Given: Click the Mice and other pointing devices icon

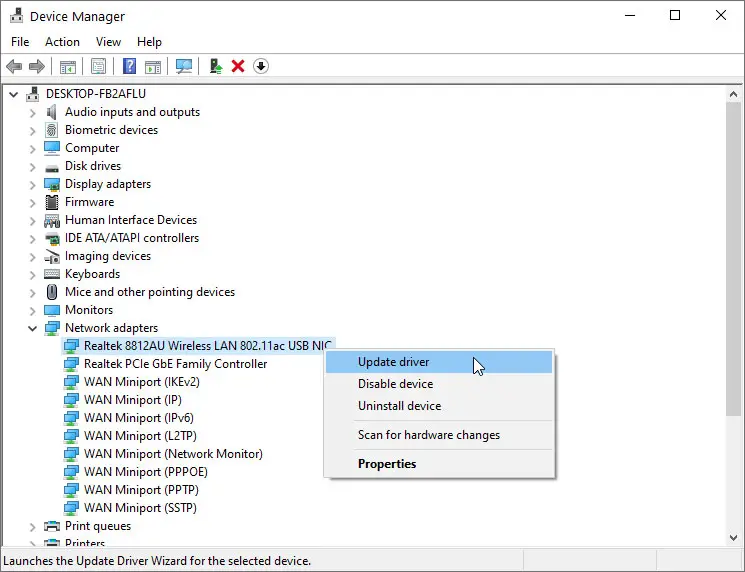Looking at the screenshot, I should (x=52, y=292).
